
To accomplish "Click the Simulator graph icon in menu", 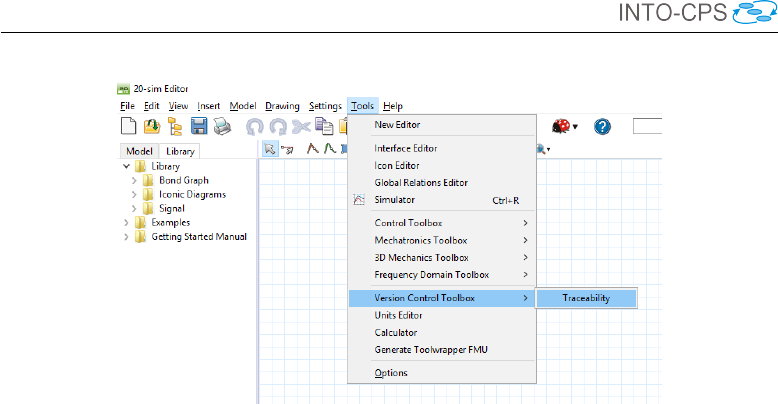I will click(359, 200).
